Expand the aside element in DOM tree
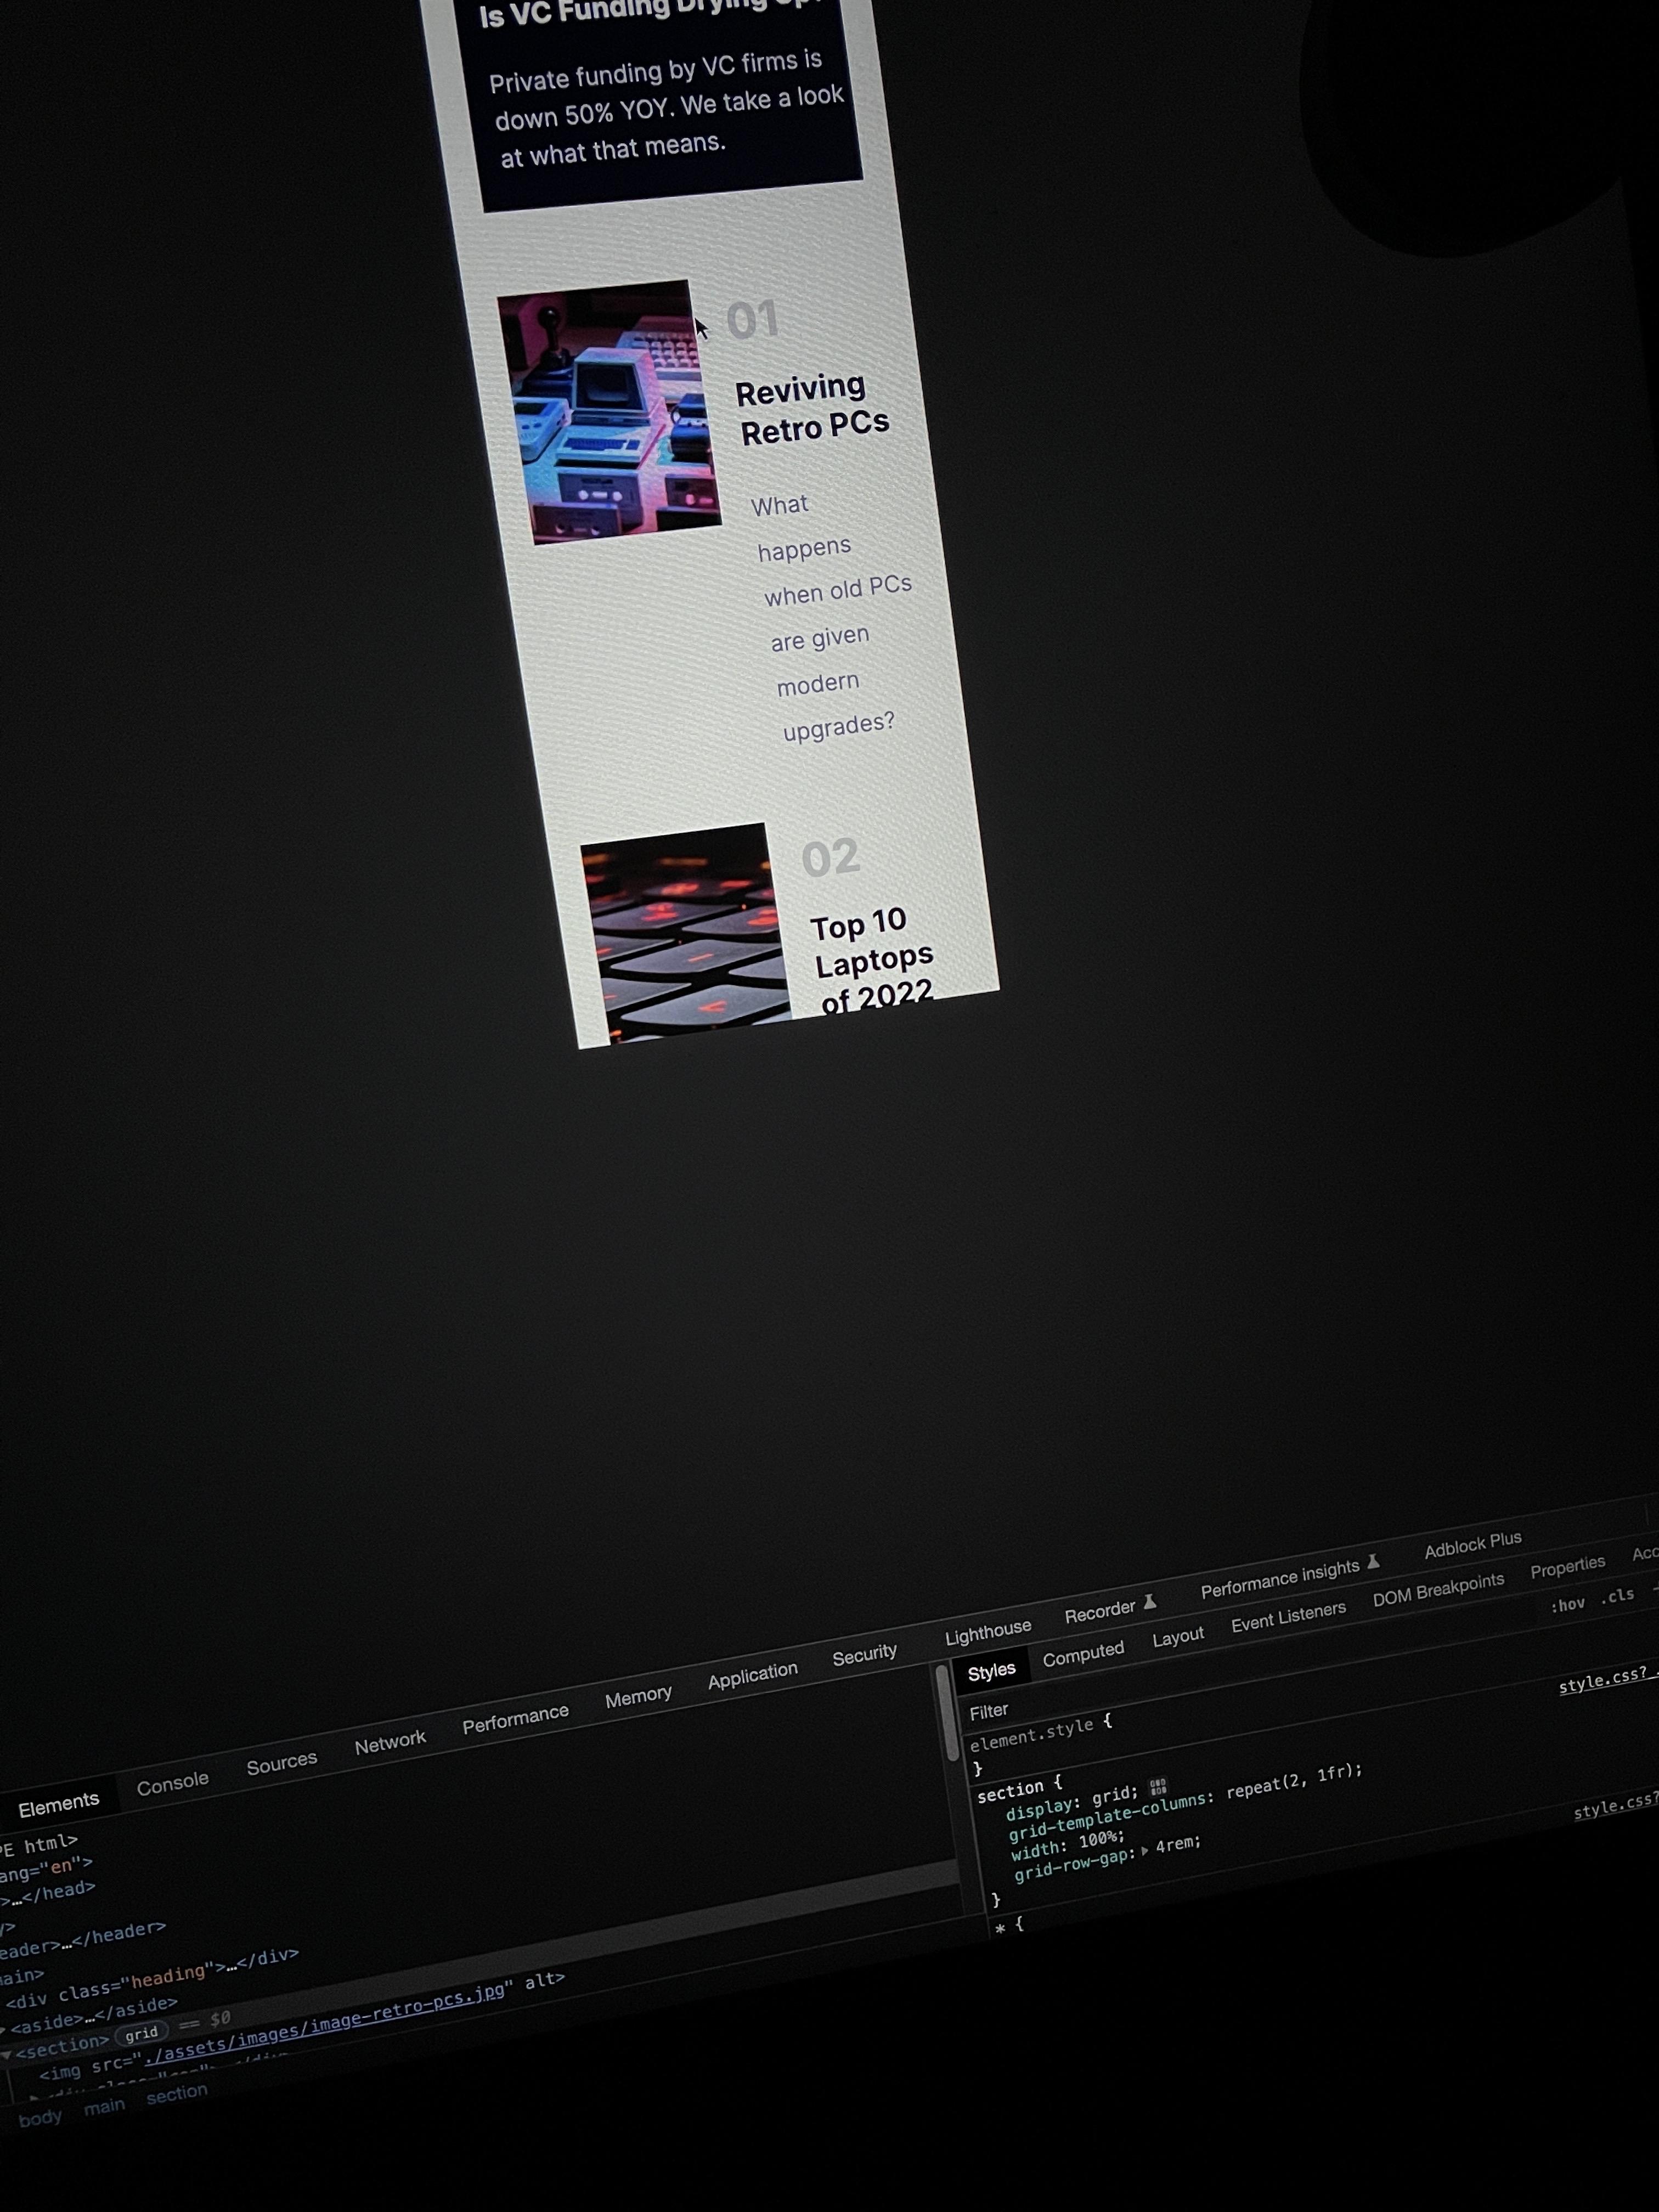 point(3,2030)
